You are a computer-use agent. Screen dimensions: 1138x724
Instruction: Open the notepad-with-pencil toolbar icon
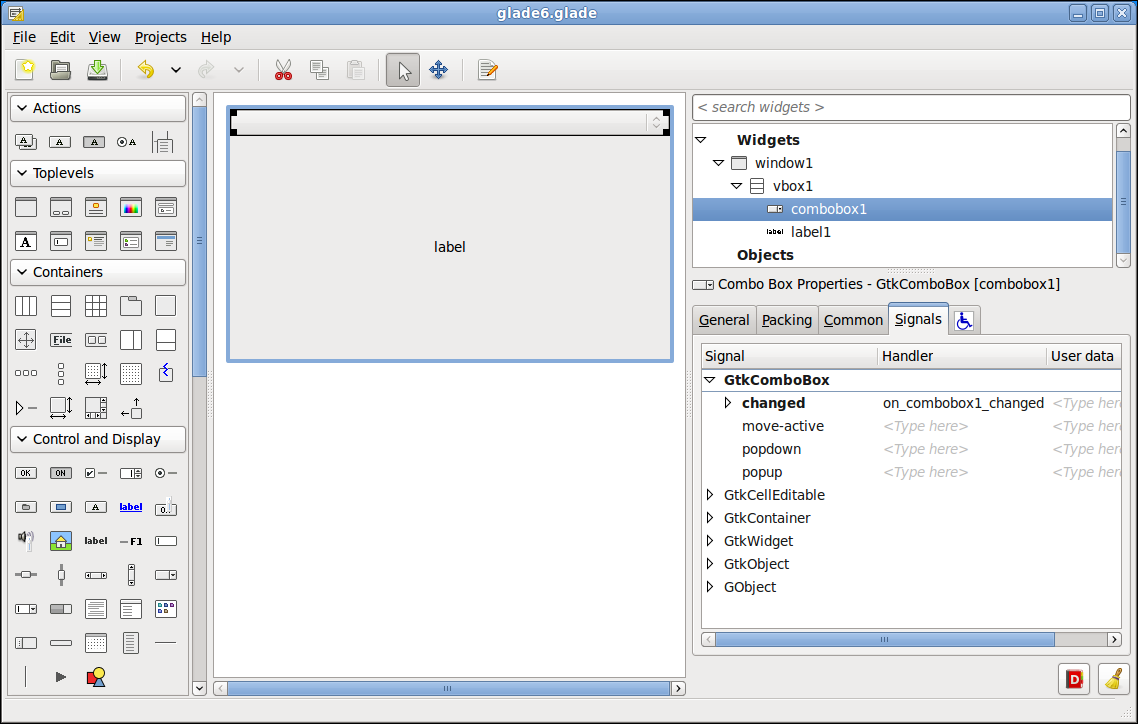point(487,70)
